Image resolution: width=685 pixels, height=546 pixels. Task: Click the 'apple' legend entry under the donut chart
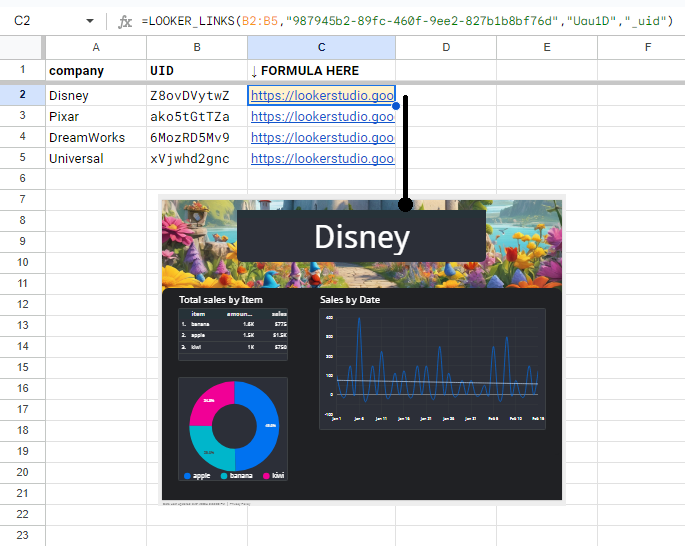197,476
